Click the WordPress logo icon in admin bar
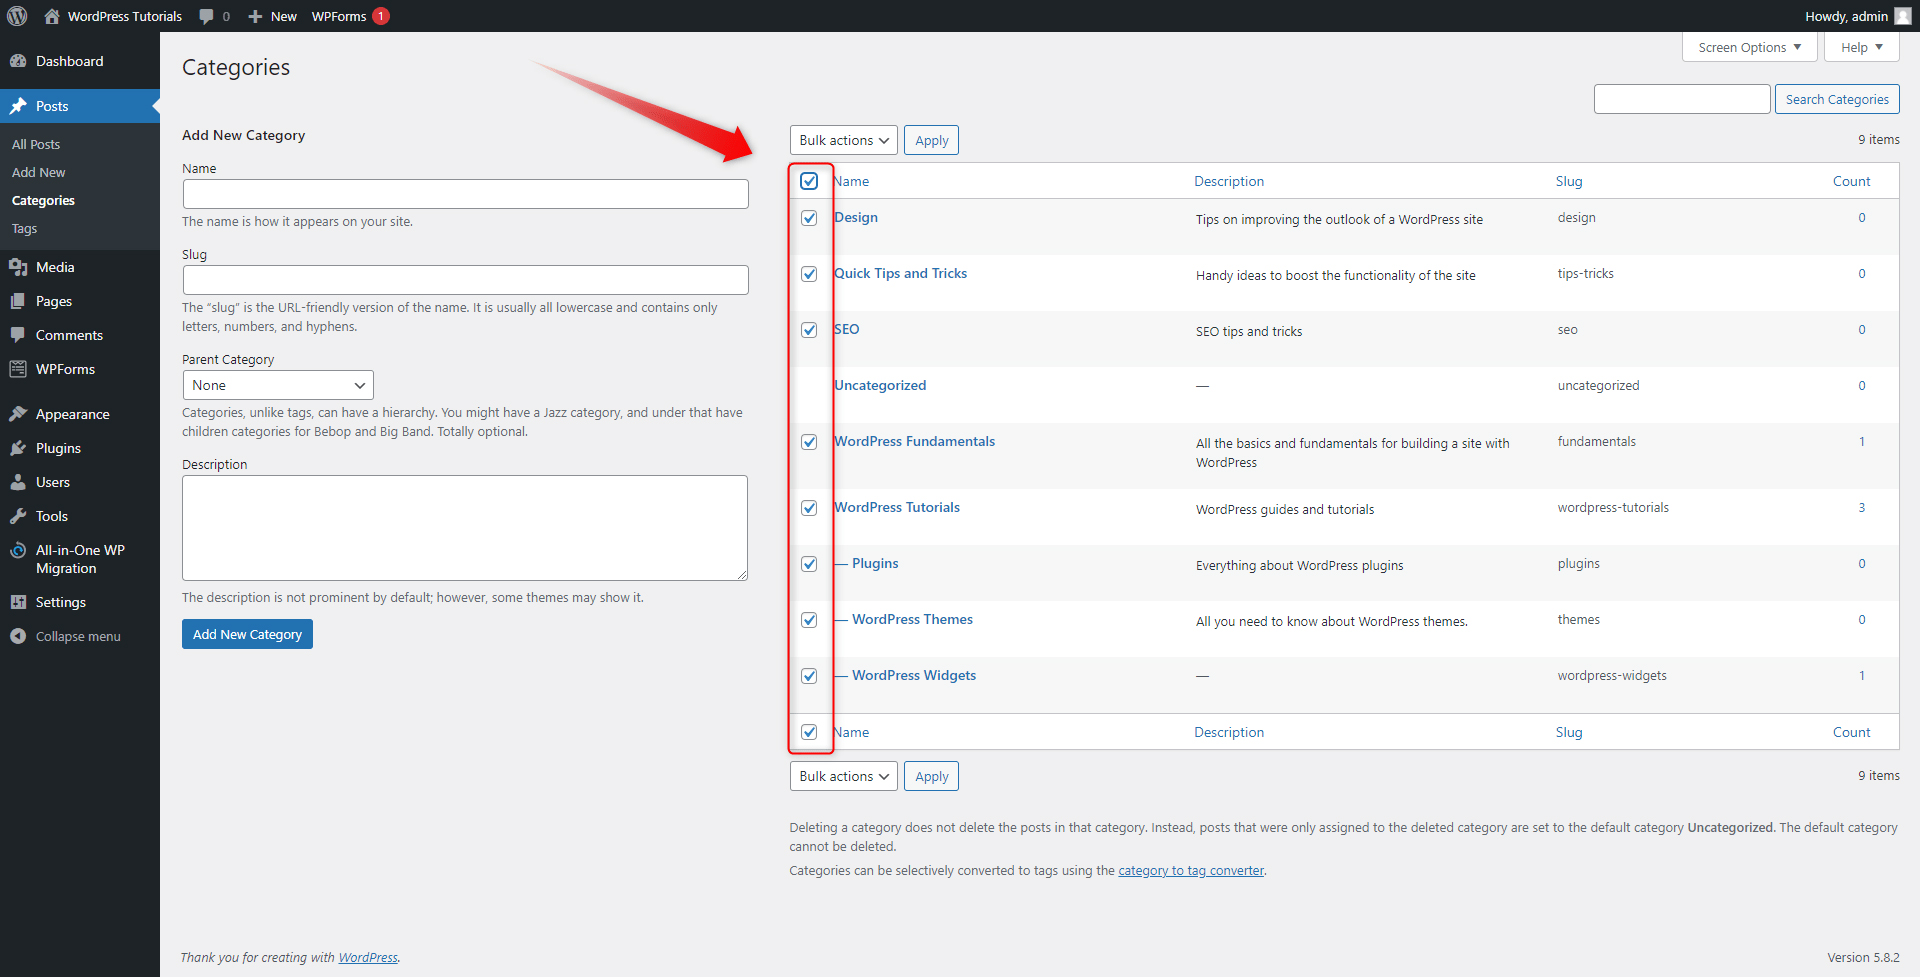The width and height of the screenshot is (1920, 977). (x=17, y=16)
